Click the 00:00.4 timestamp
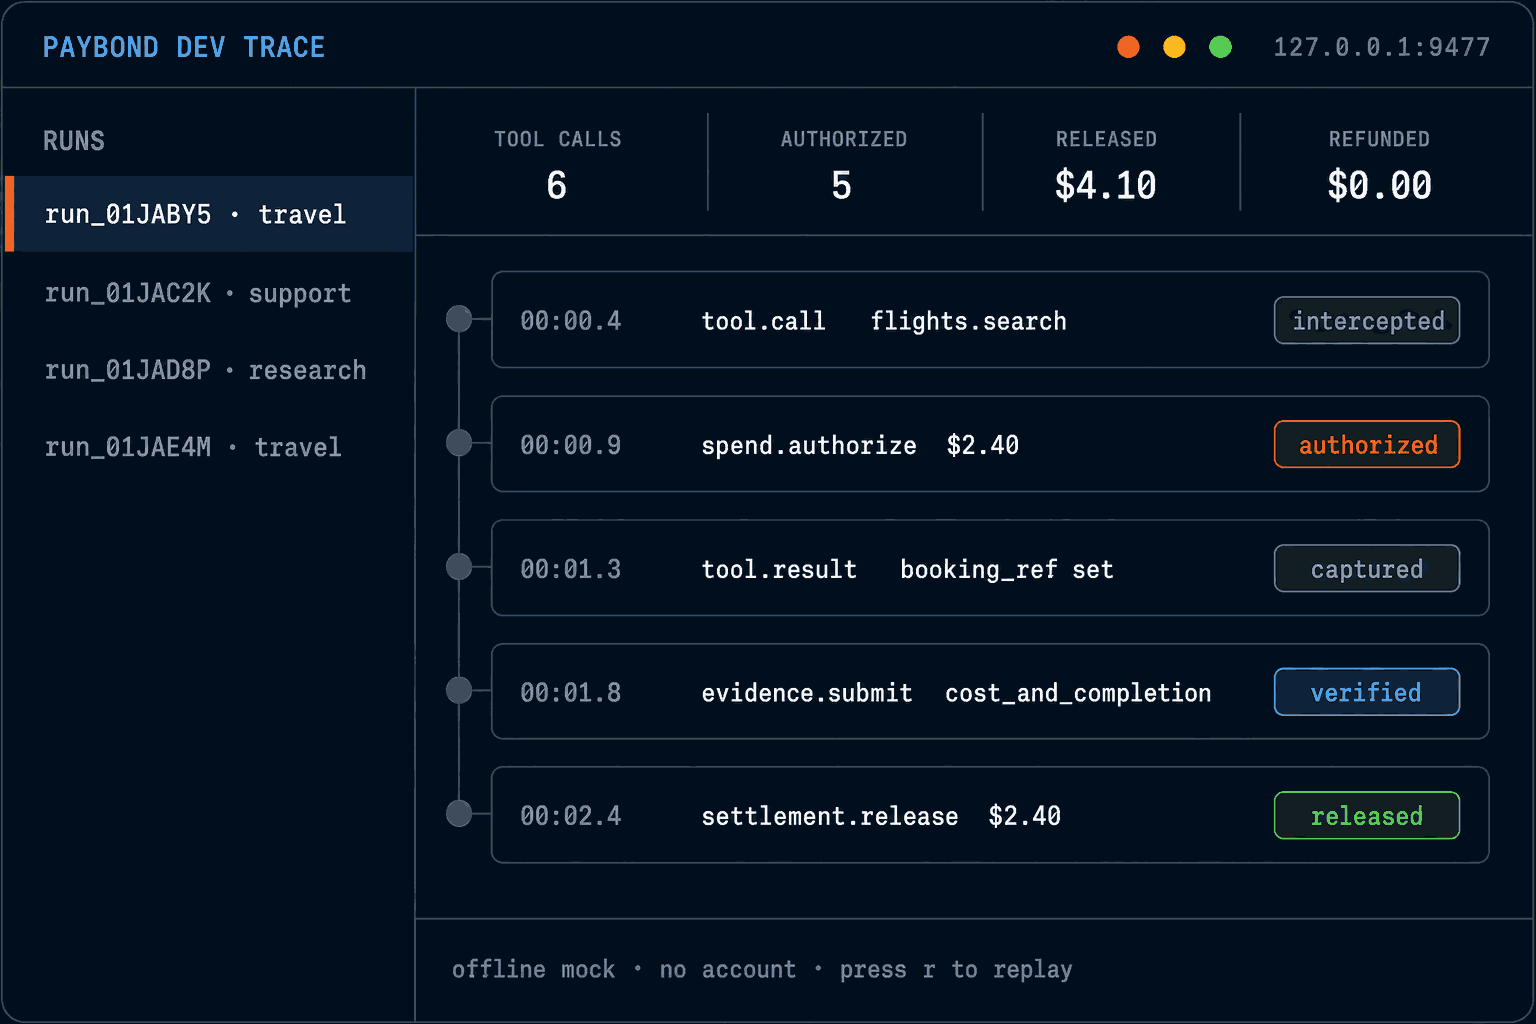This screenshot has width=1536, height=1024. tap(571, 321)
